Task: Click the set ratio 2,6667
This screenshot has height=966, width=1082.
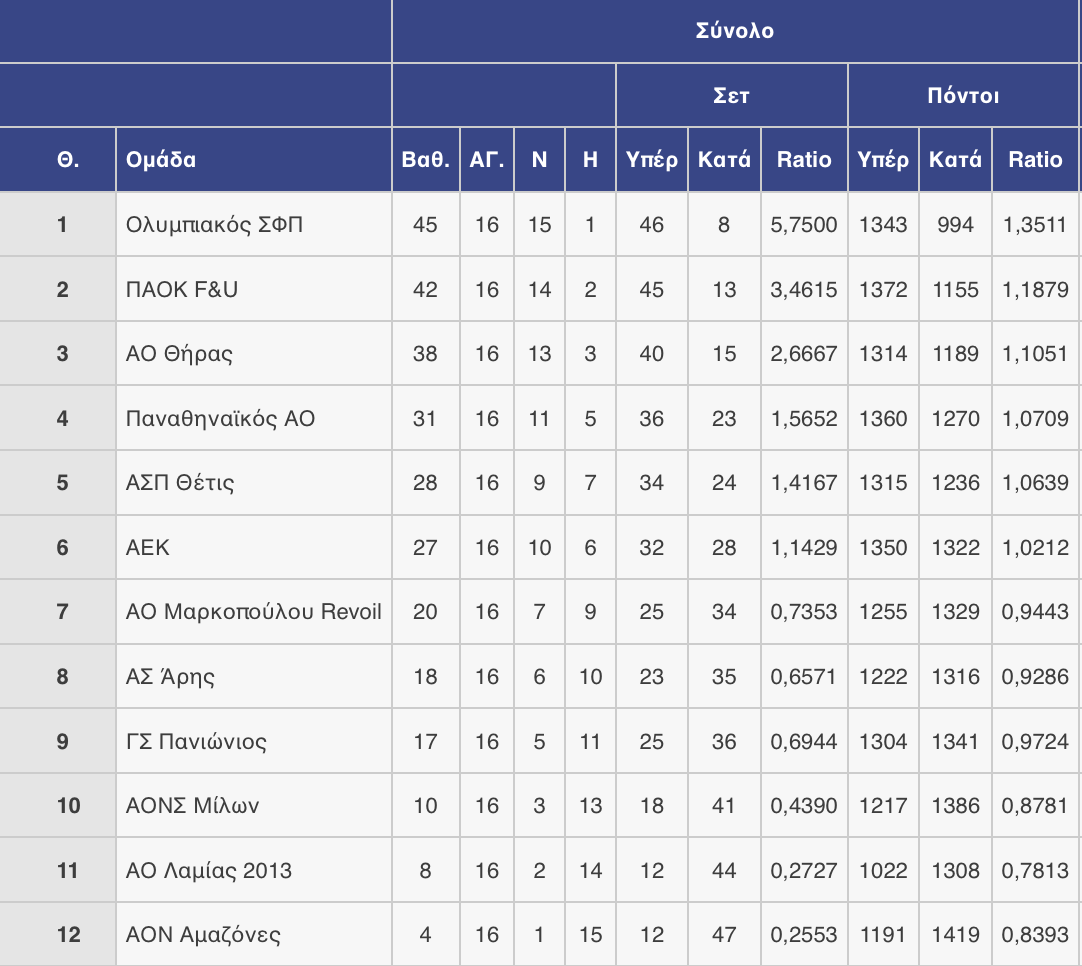Action: click(804, 354)
